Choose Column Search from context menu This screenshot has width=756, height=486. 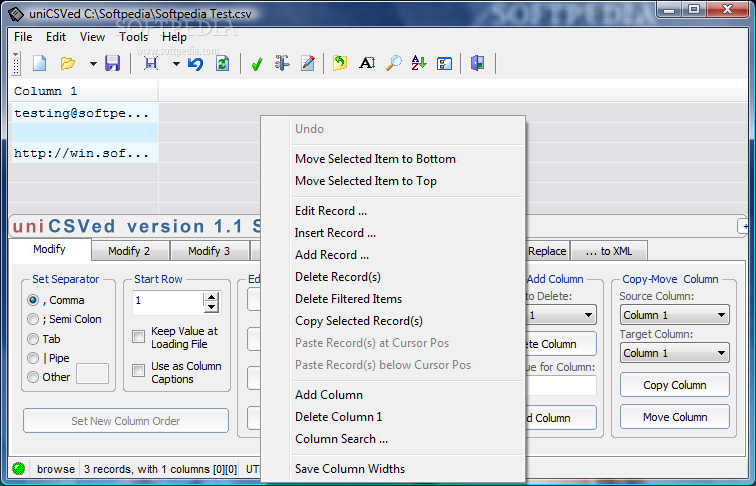click(x=407, y=439)
